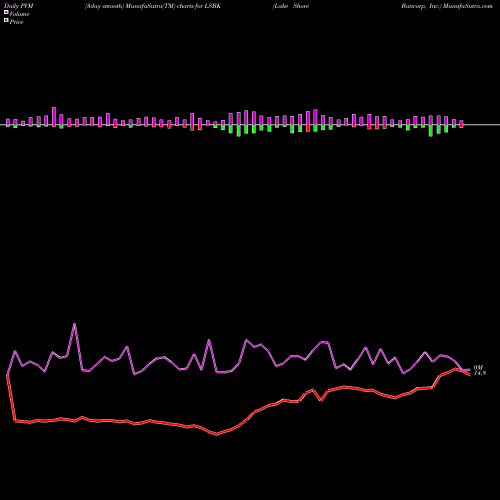Image resolution: width=500 pixels, height=500 pixels.
Task: Click the '14.8' price value label
Action: coord(480,373)
